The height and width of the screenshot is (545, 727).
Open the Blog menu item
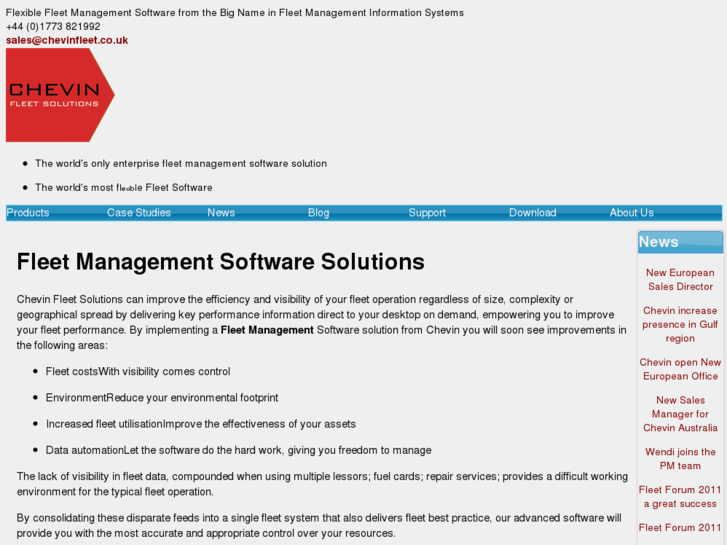point(319,213)
